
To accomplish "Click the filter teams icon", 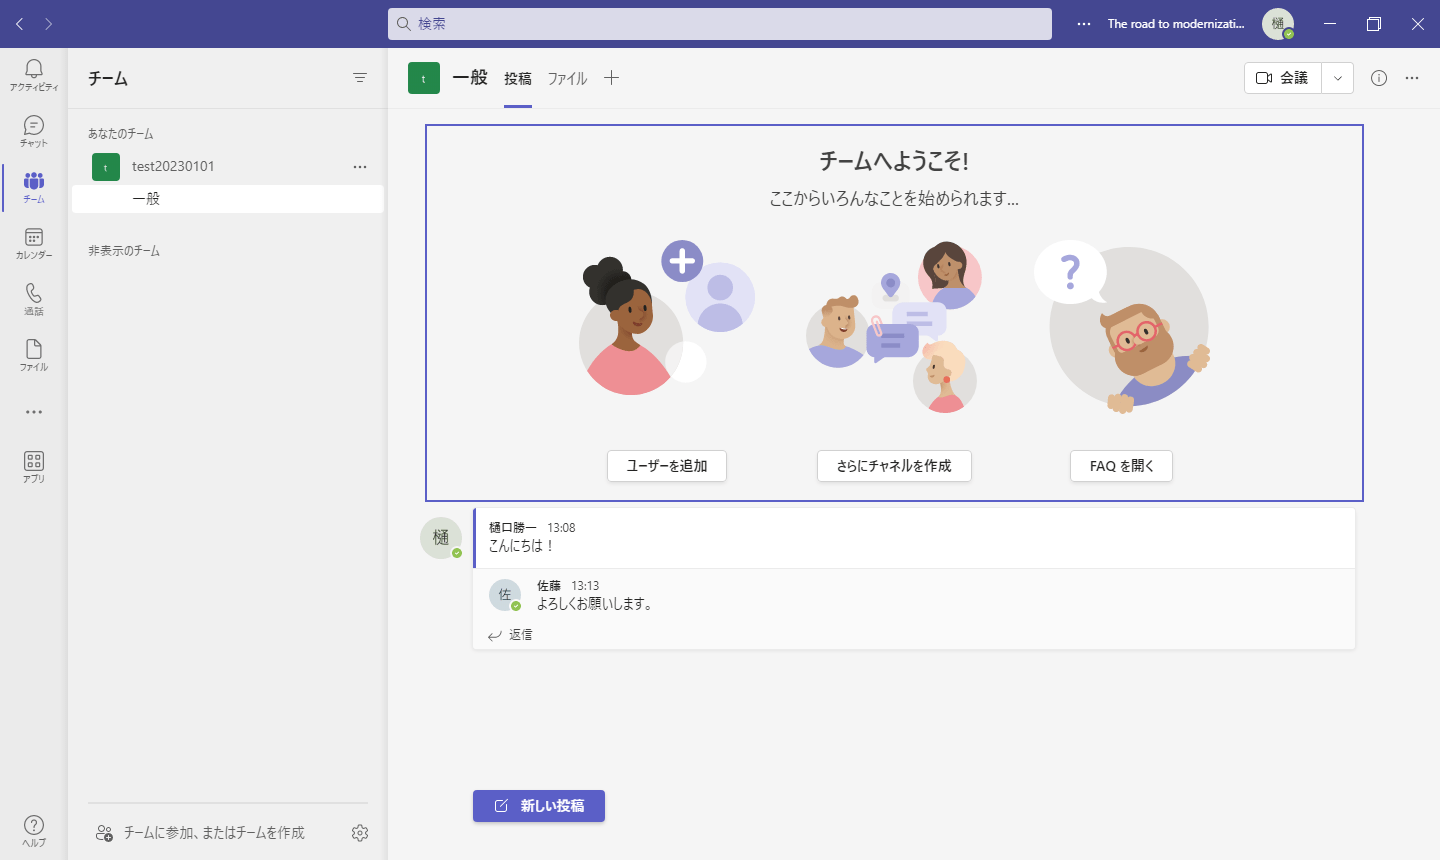I will tap(360, 78).
